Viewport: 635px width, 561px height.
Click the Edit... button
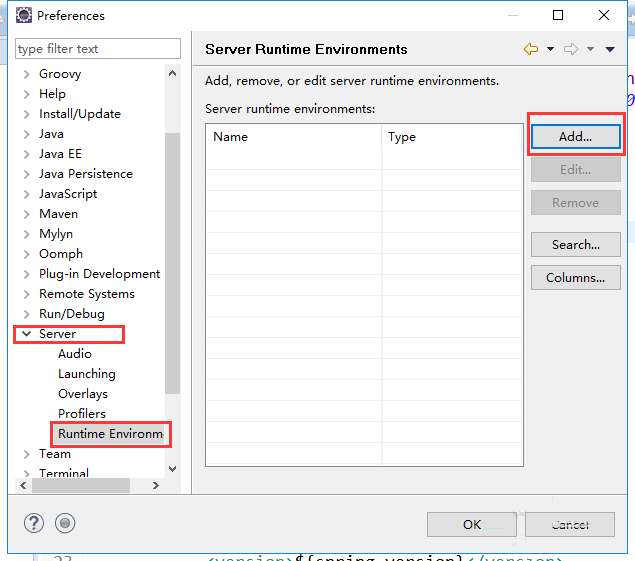(575, 169)
